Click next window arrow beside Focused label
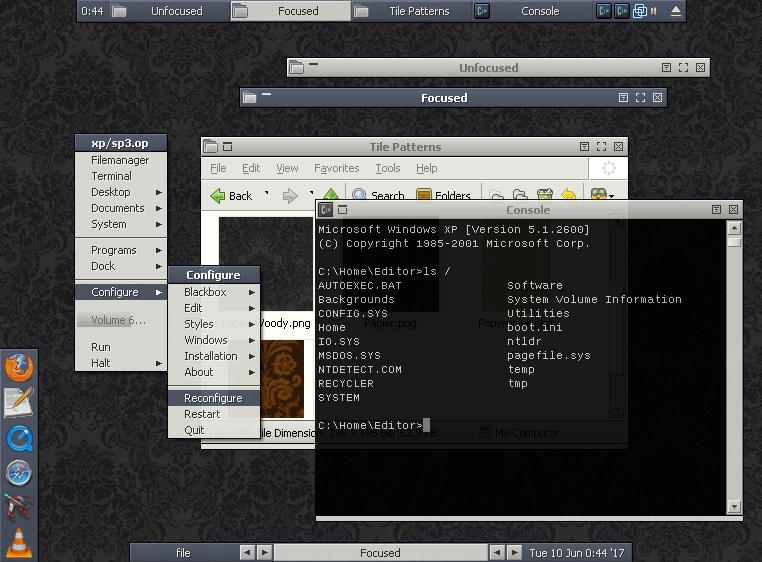The height and width of the screenshot is (562, 762). click(x=515, y=552)
